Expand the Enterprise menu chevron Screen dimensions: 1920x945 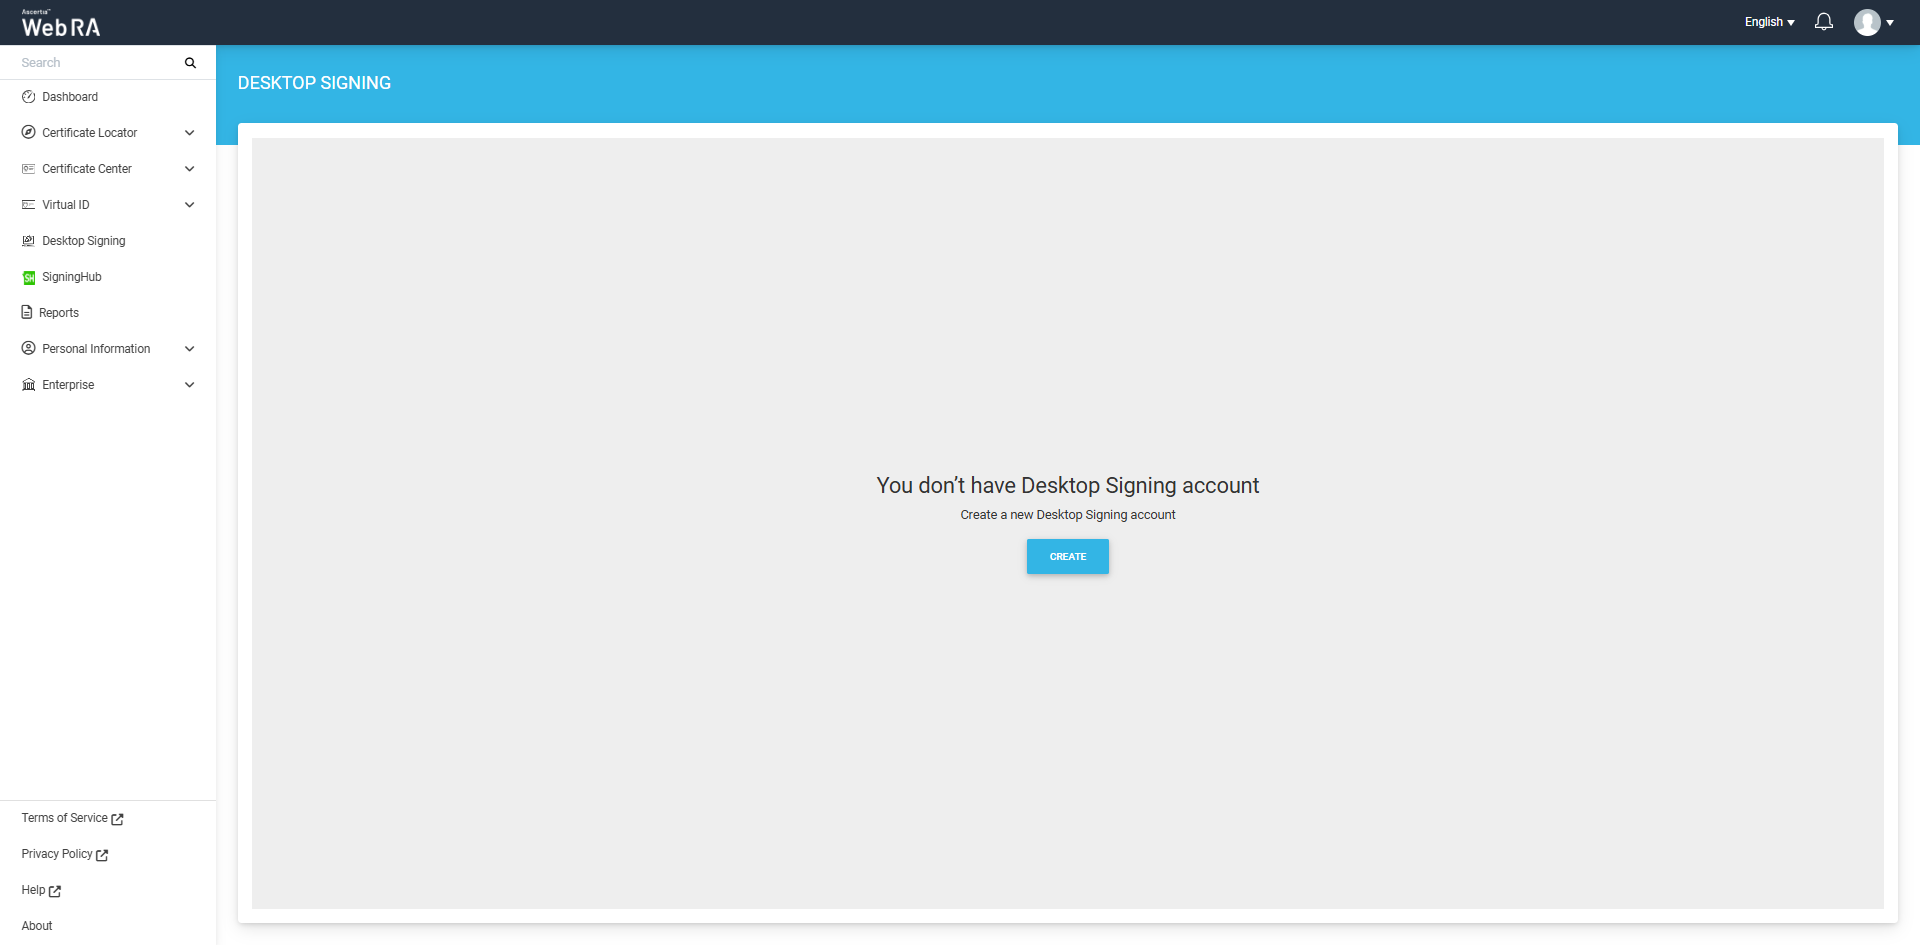tap(190, 385)
